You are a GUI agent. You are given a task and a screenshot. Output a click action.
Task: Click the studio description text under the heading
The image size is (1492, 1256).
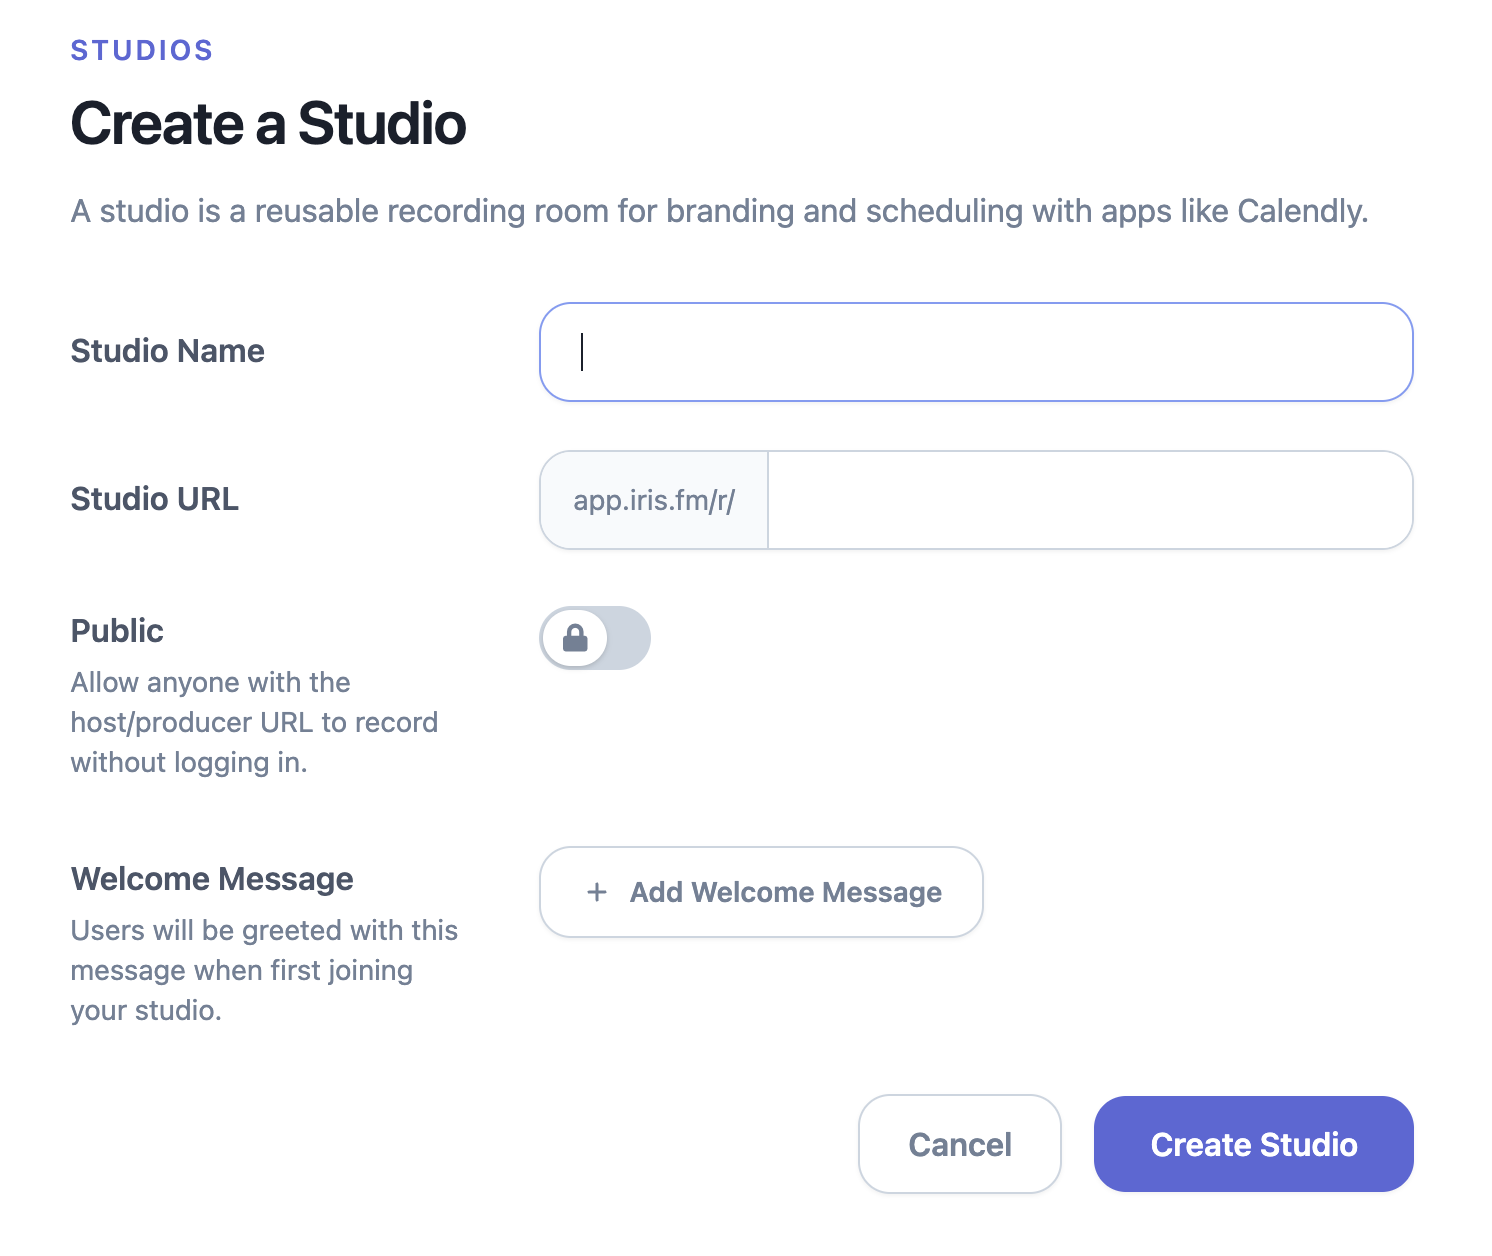719,211
